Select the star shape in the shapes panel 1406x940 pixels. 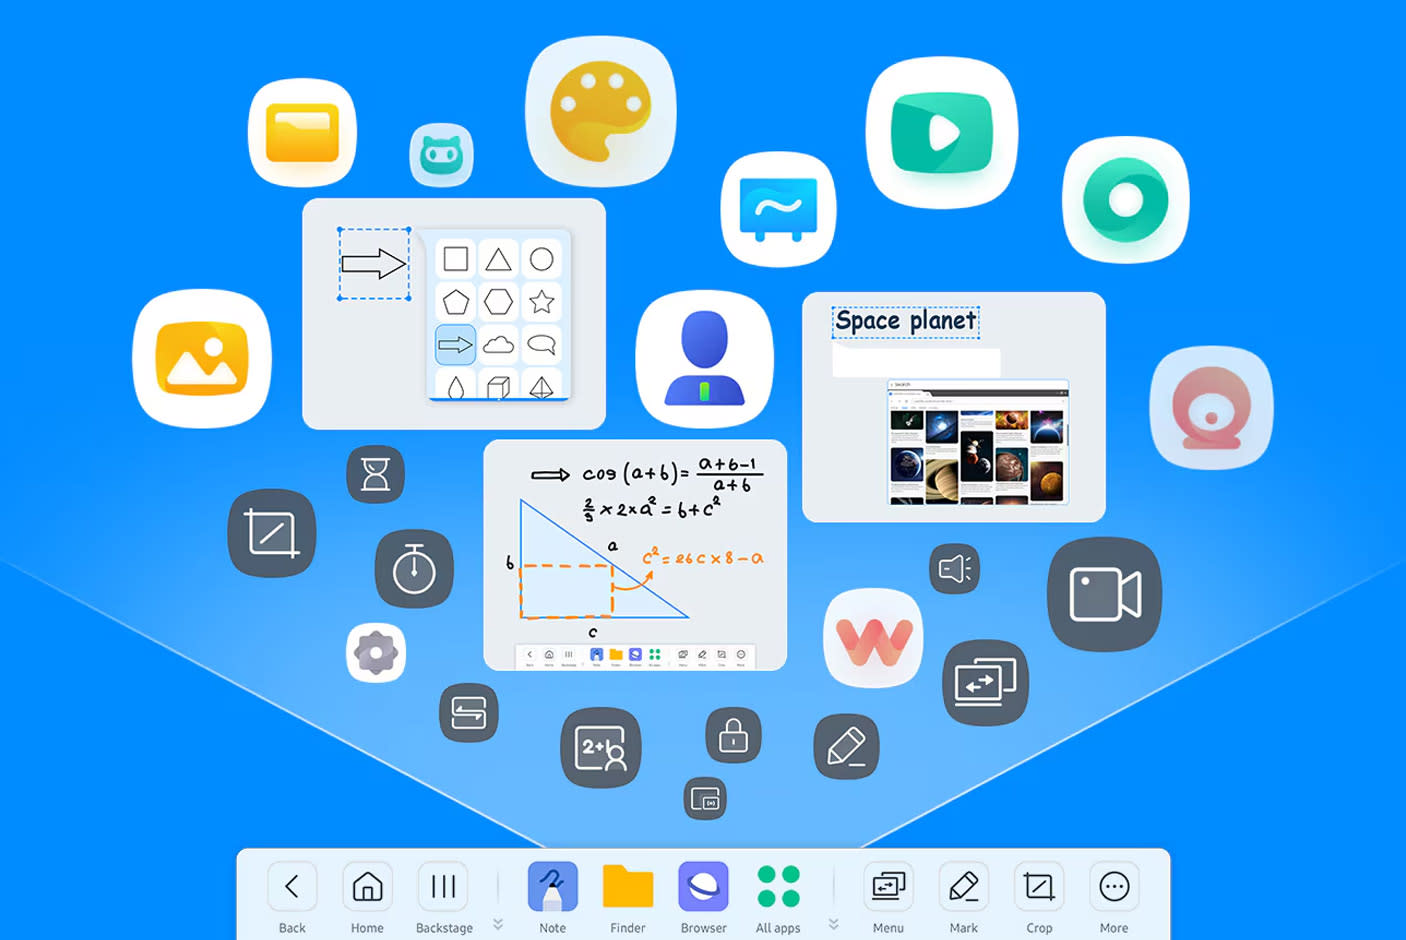click(543, 300)
